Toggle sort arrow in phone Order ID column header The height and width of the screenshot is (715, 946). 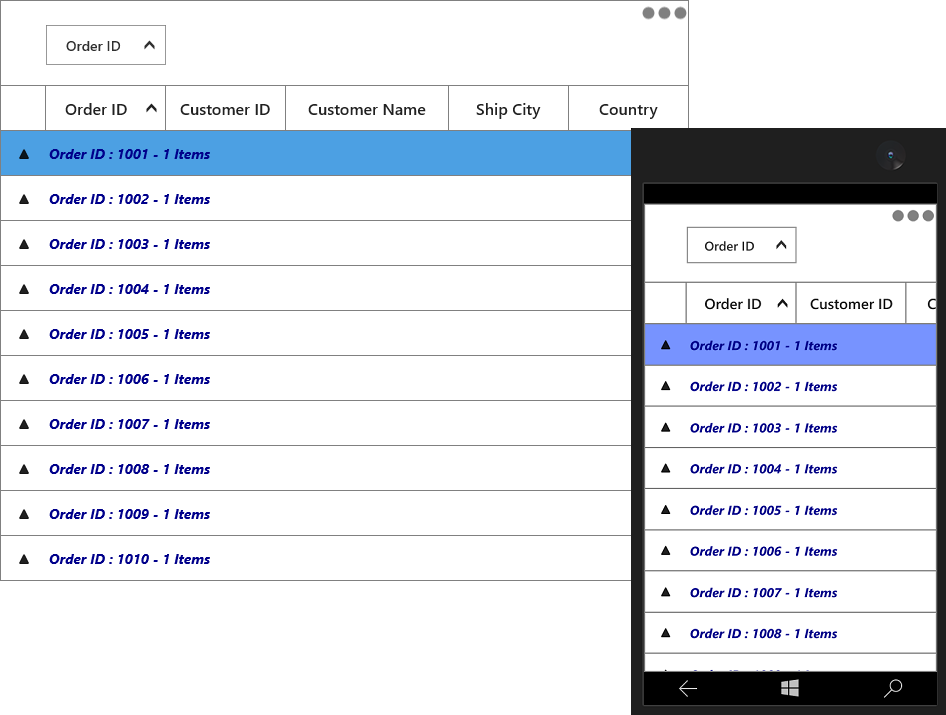tap(783, 303)
